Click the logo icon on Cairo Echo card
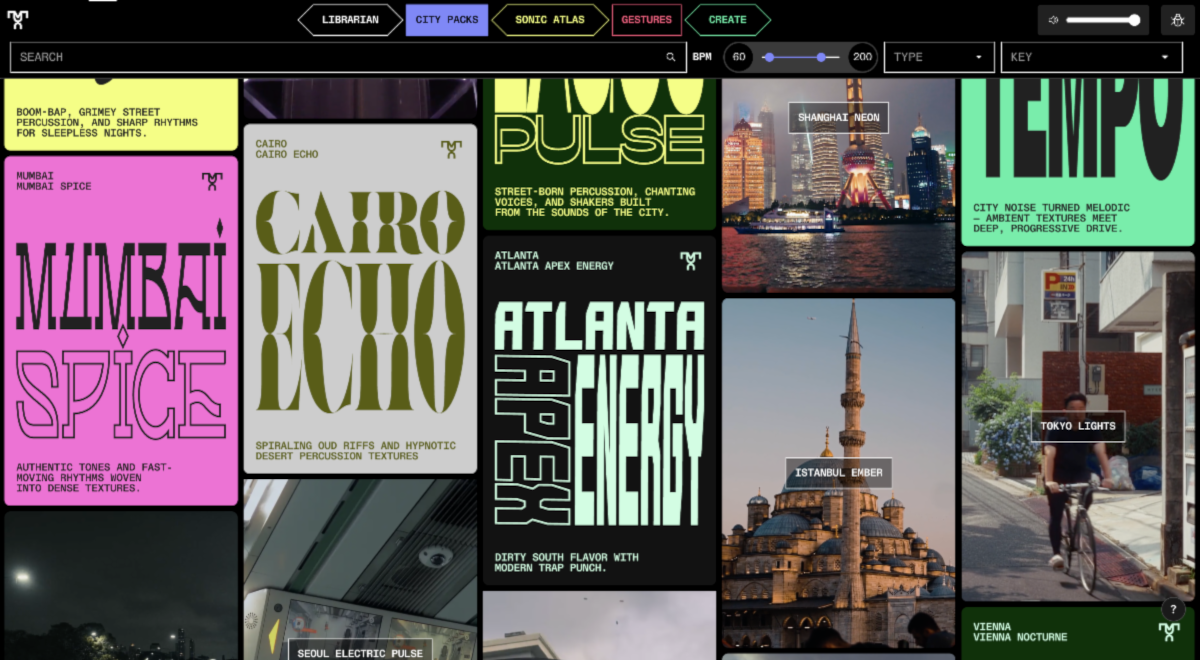Screen dimensions: 1200x660 coord(452,149)
